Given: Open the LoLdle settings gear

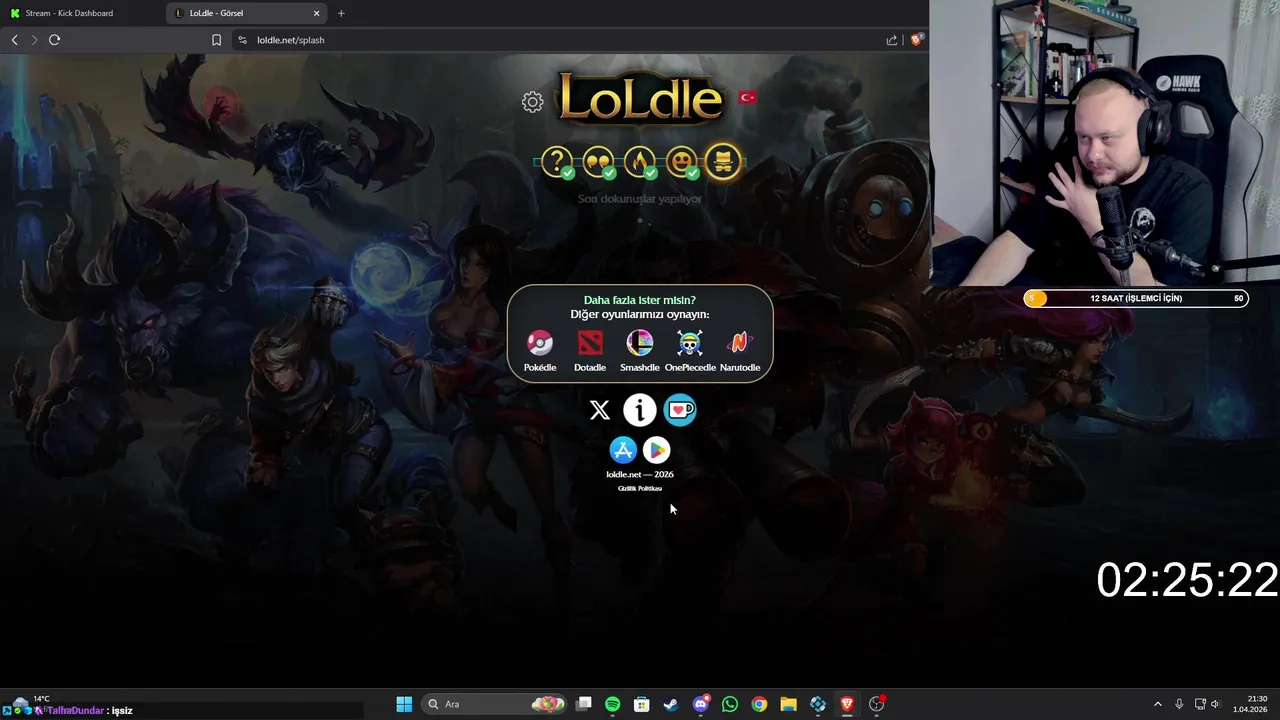Looking at the screenshot, I should pos(532,102).
